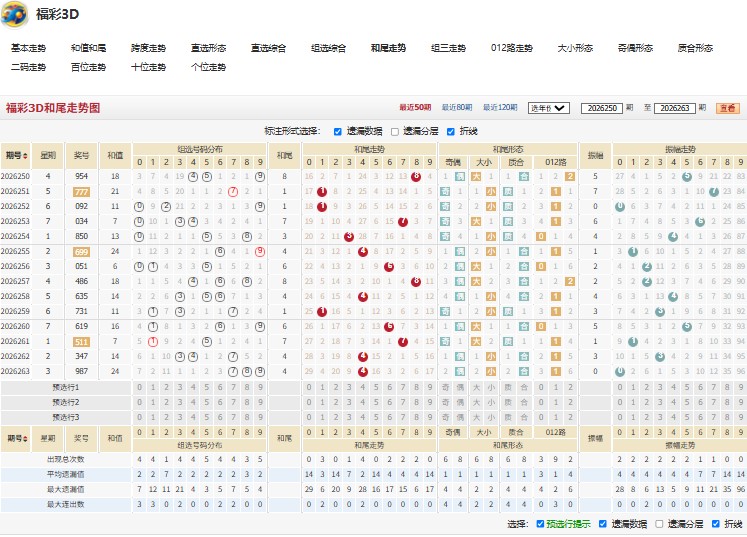Click highlighted 511 prize number
The image size is (747, 537).
(x=81, y=342)
